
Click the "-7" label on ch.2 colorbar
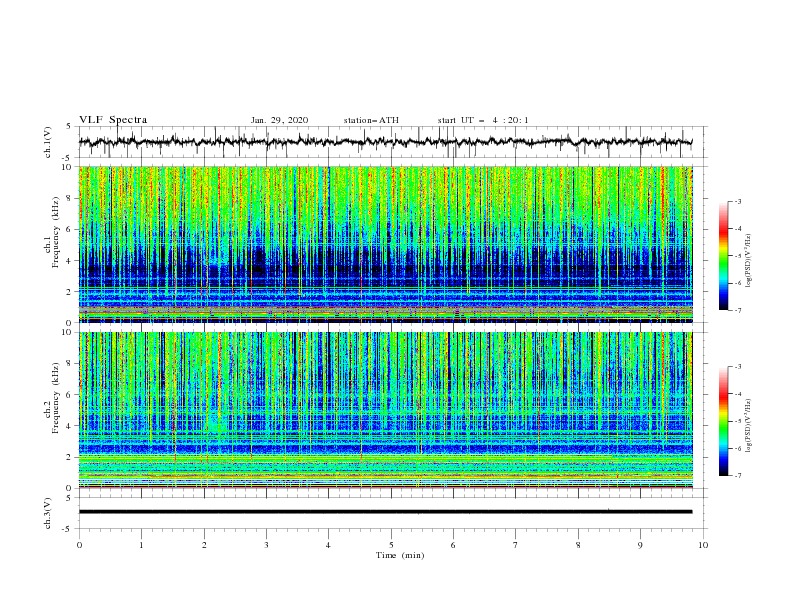(x=737, y=475)
